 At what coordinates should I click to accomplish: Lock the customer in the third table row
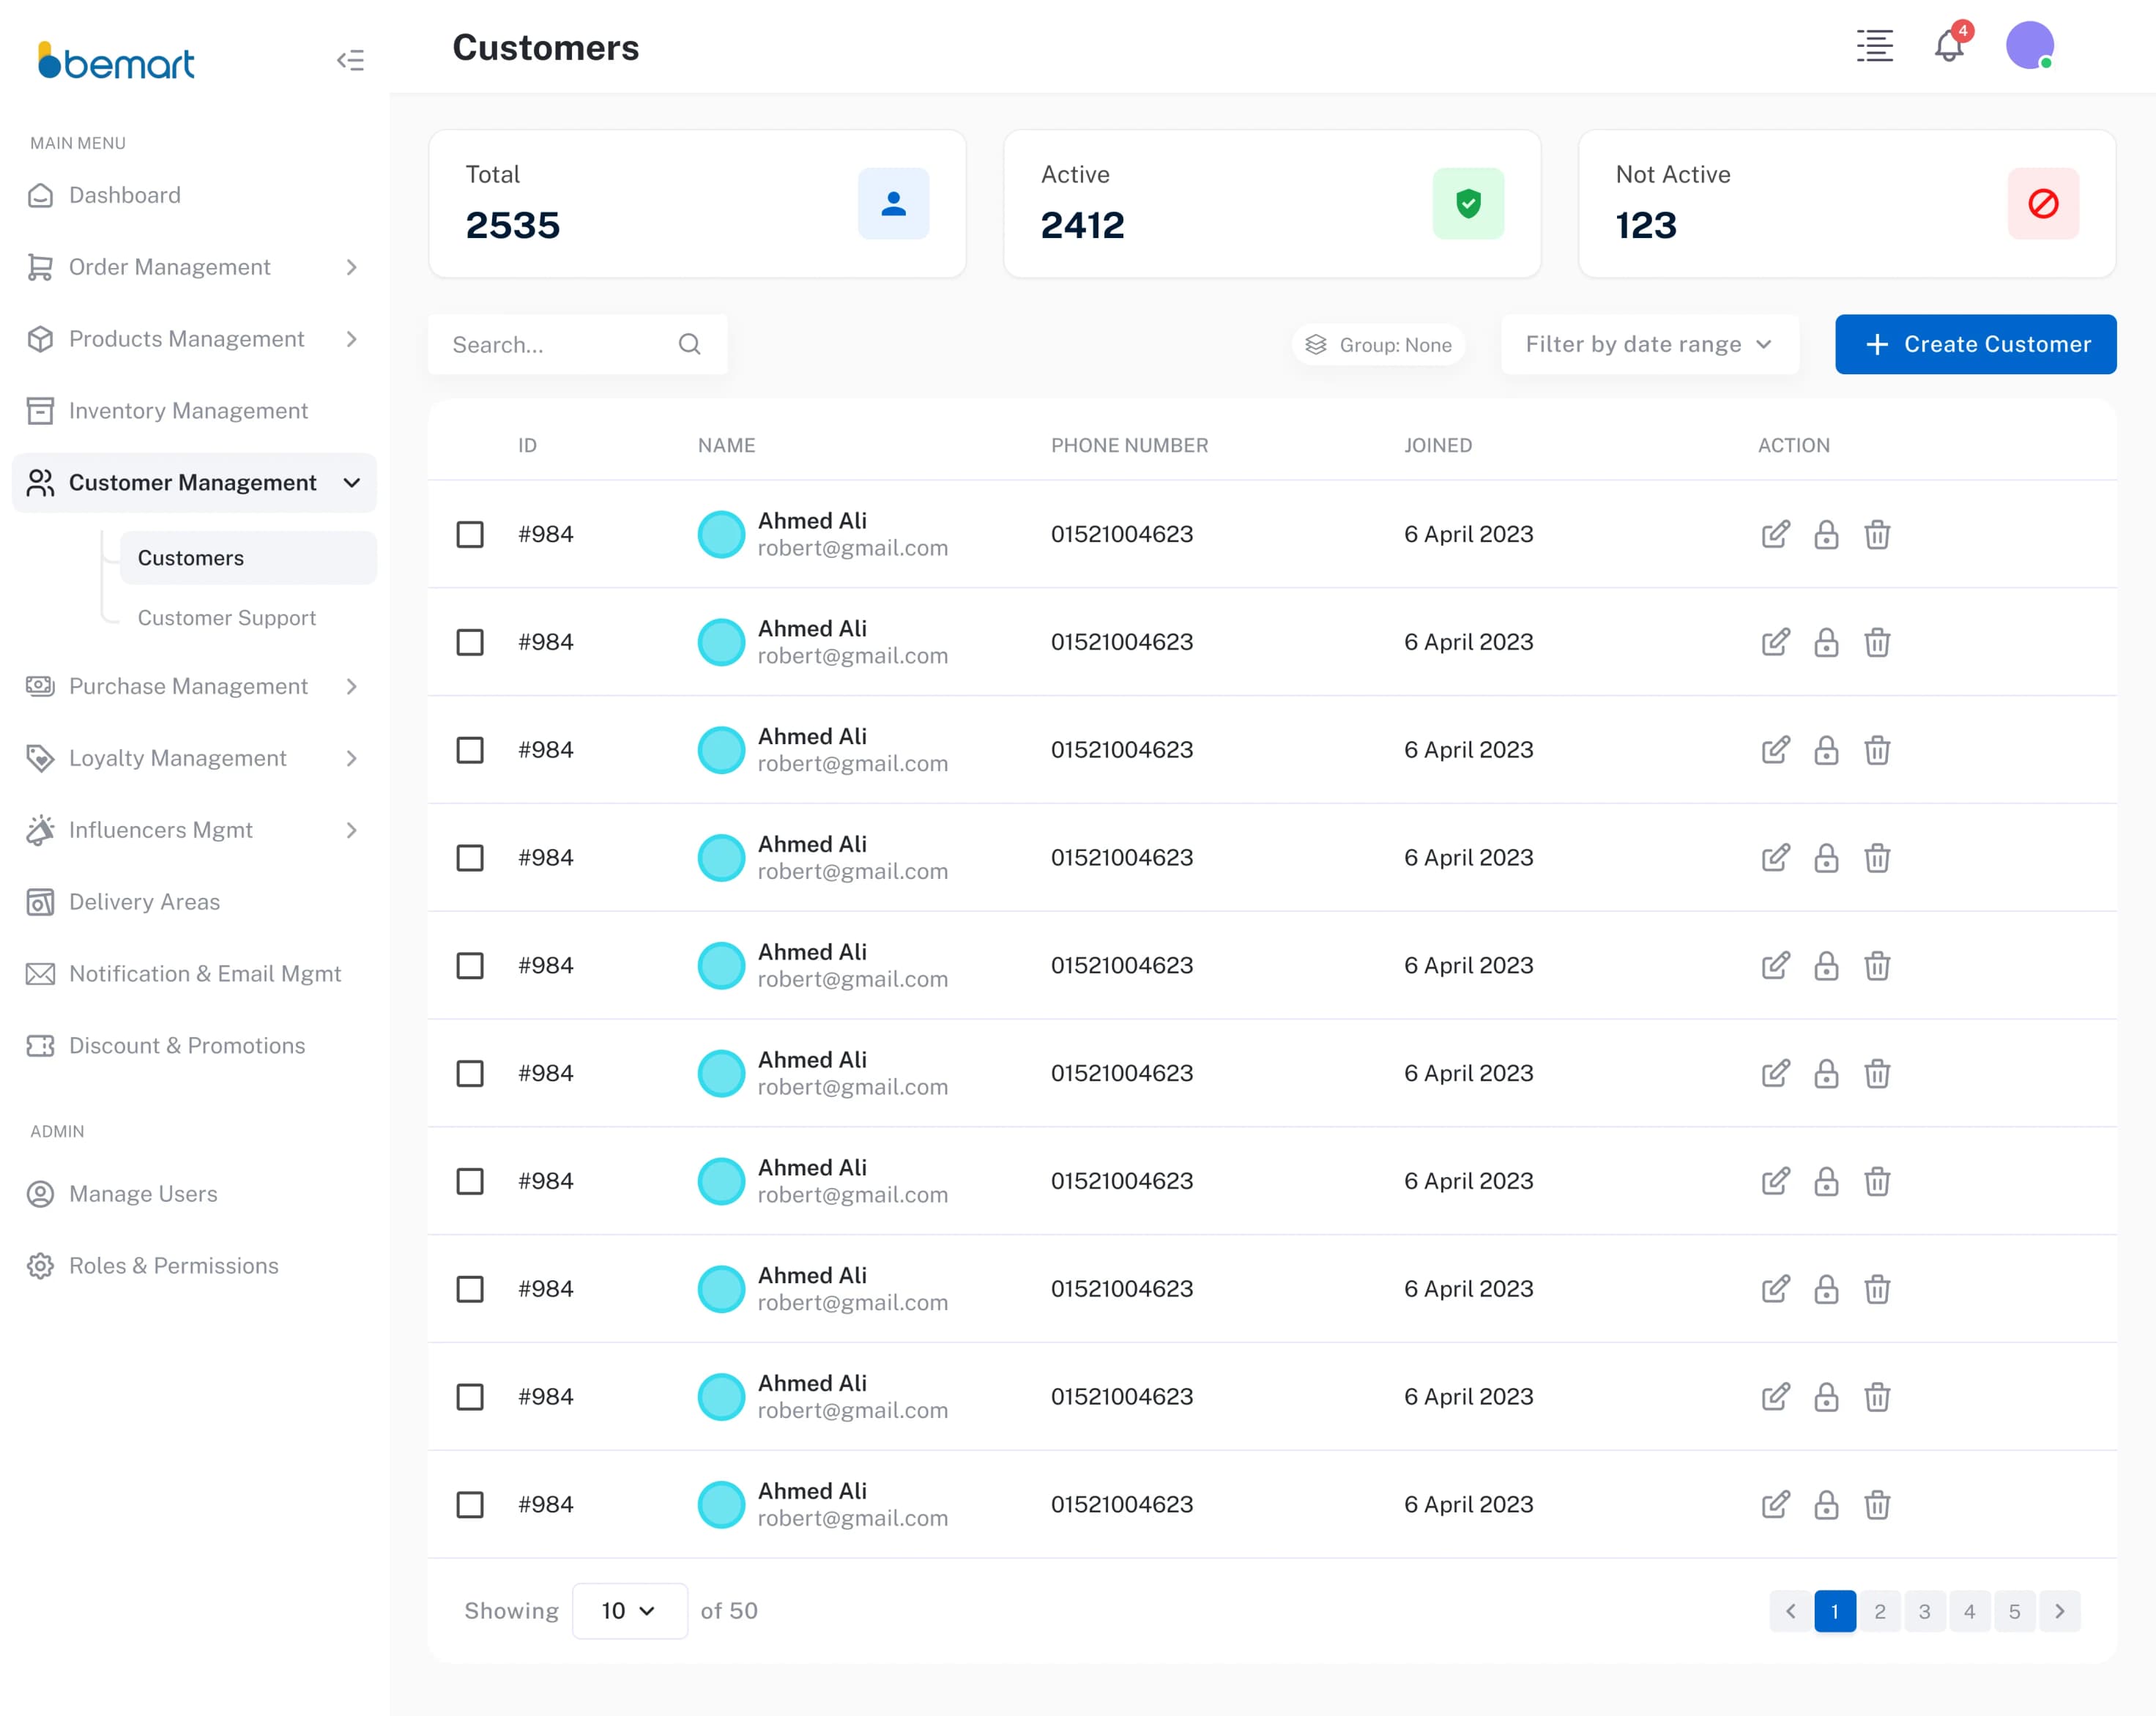[x=1826, y=750]
